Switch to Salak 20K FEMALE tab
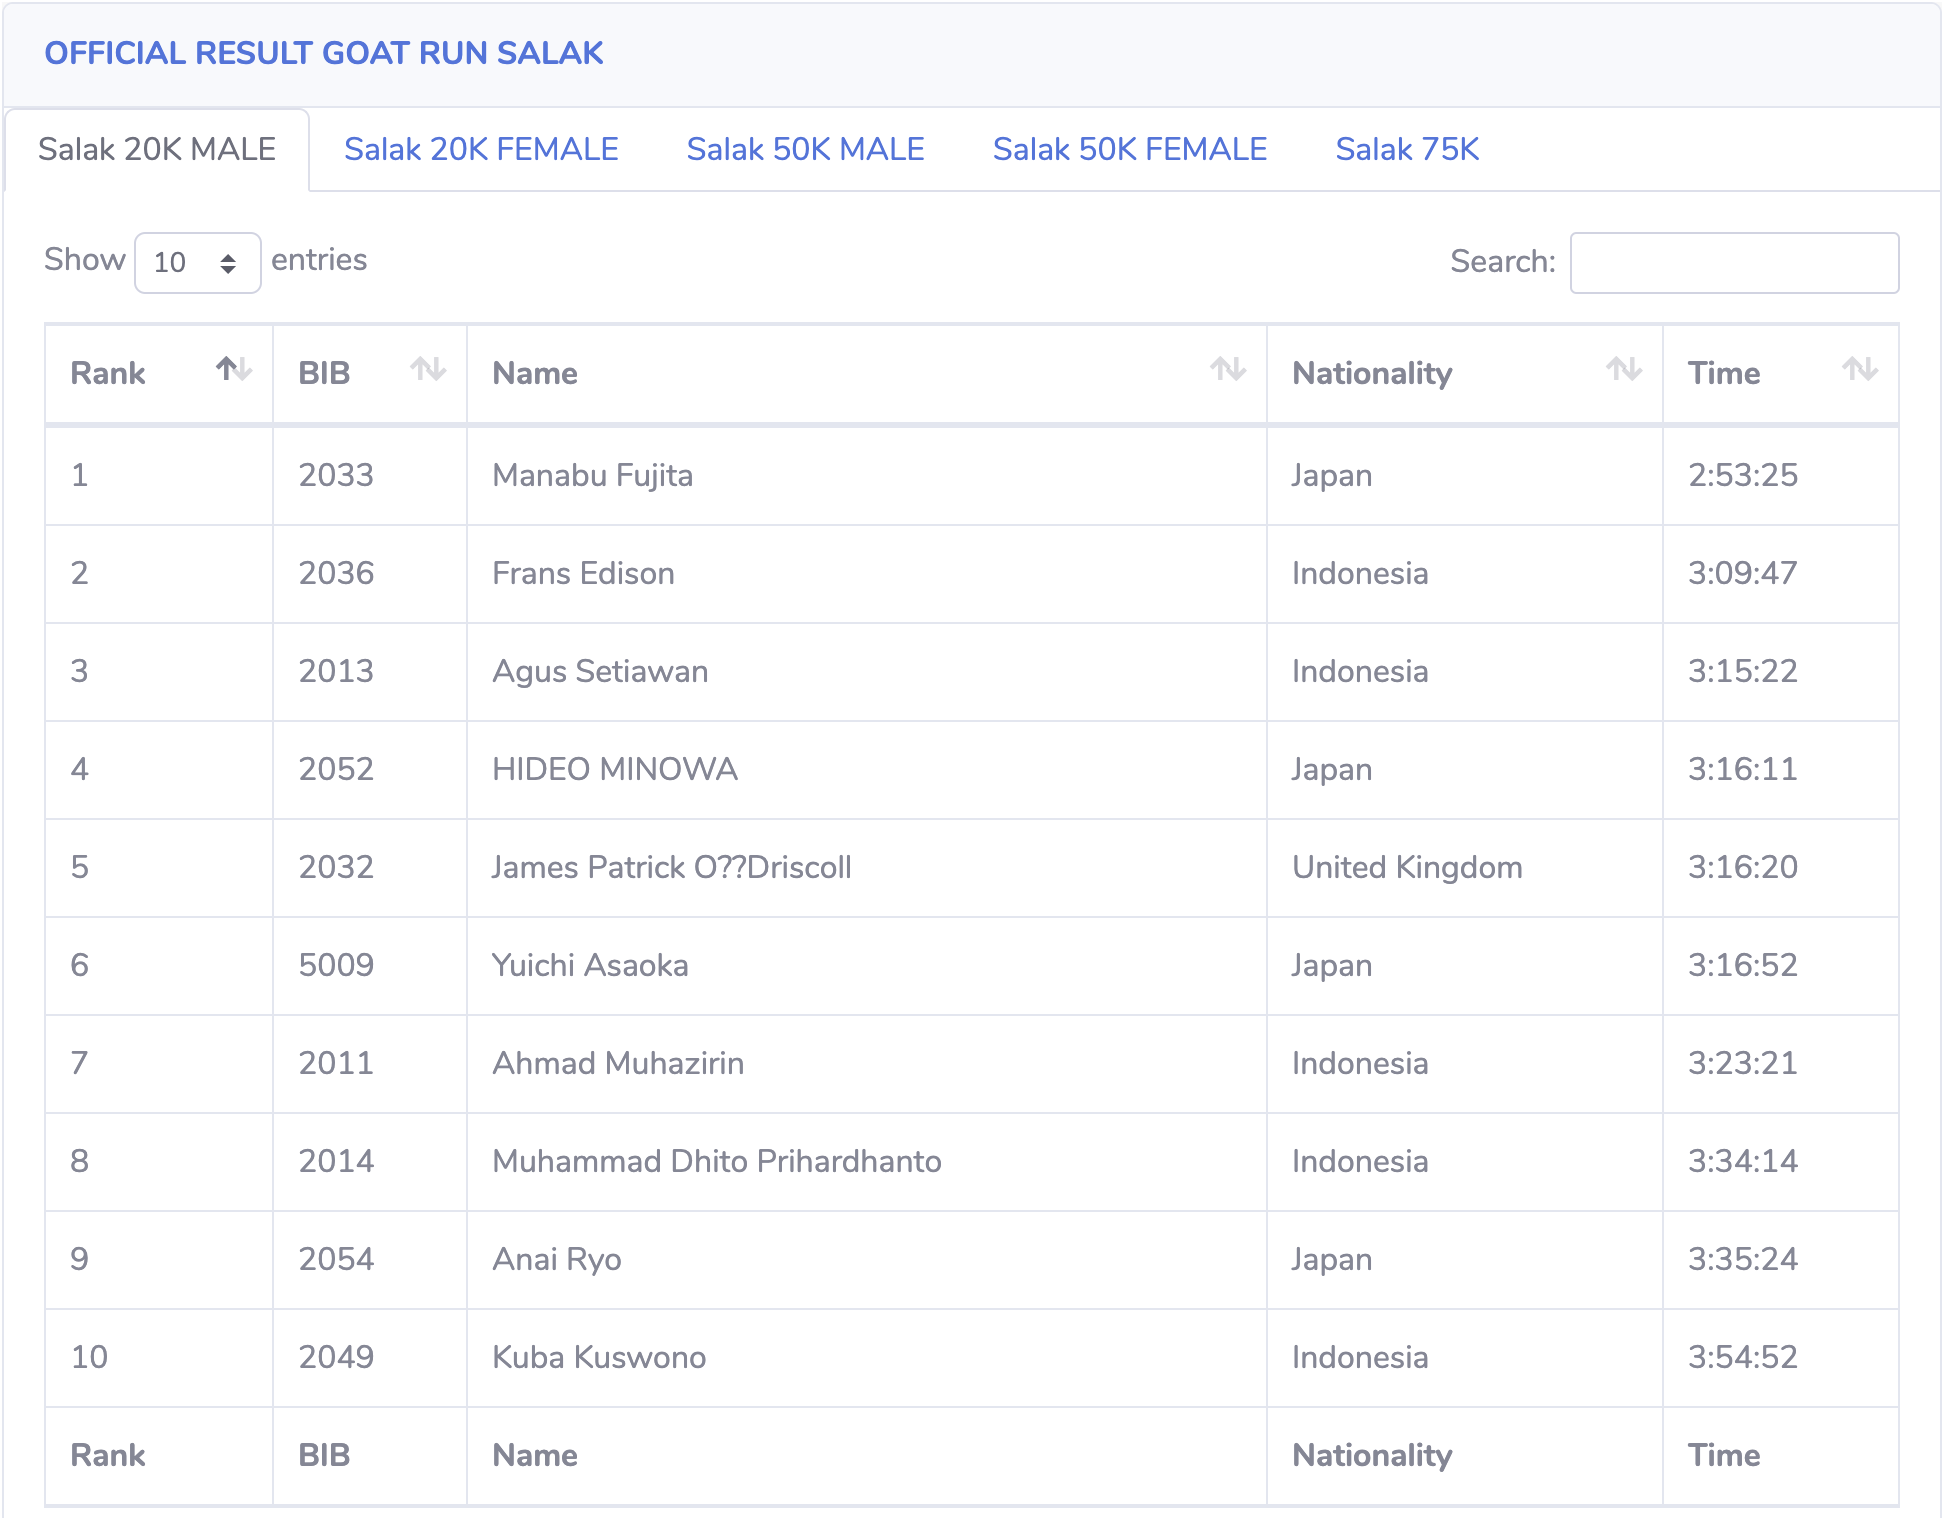This screenshot has width=1944, height=1518. point(481,150)
